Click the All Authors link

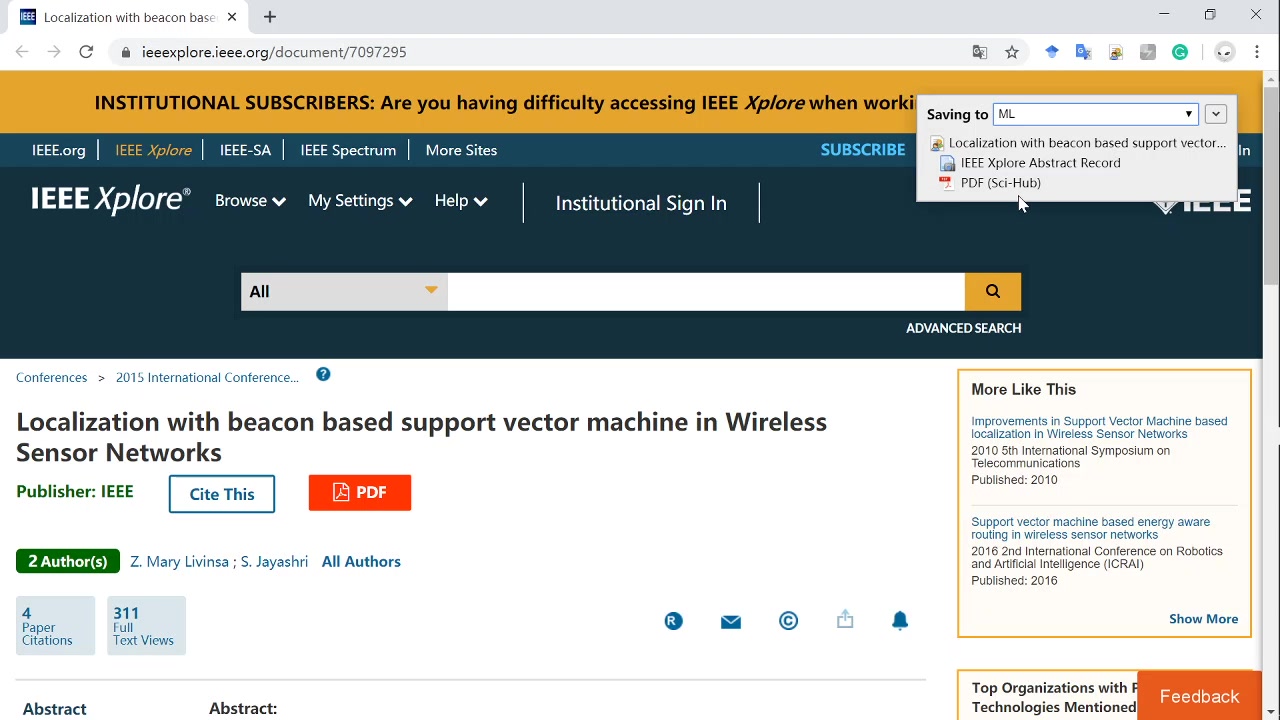coord(361,561)
